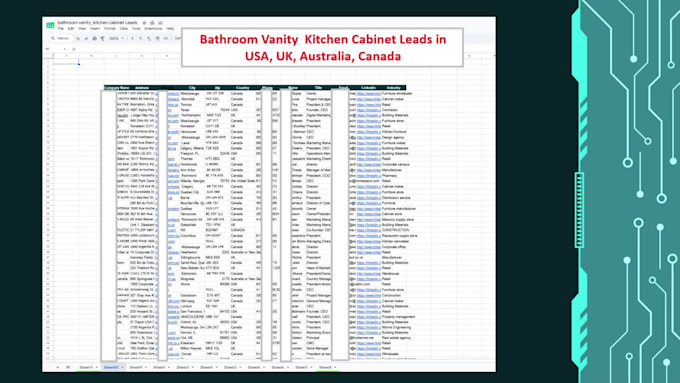Switch to the Sheet8 tab
Screen dimensions: 680x383
tap(327, 367)
